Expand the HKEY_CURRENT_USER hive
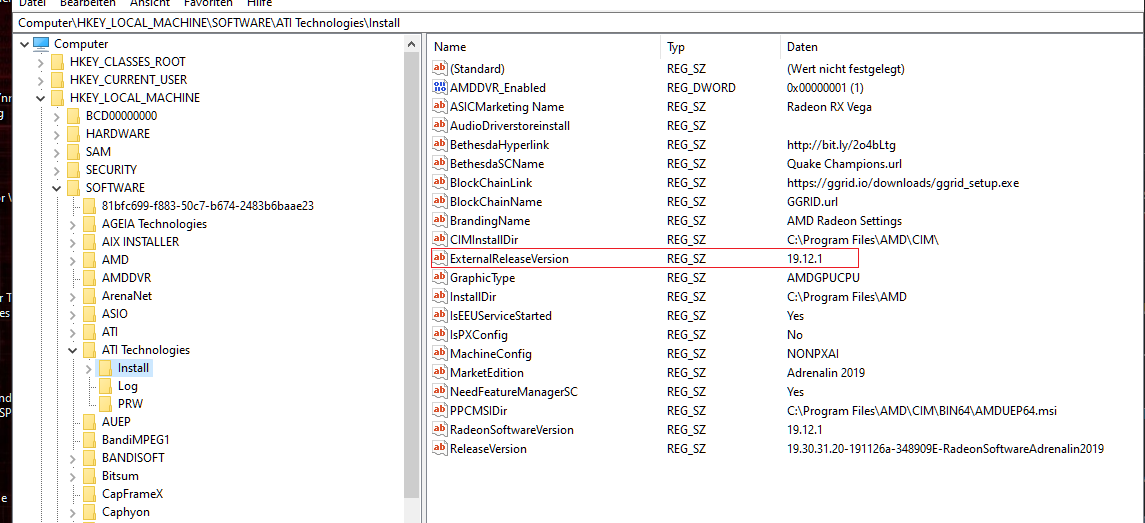Screen dimensions: 1145x523 (41, 80)
